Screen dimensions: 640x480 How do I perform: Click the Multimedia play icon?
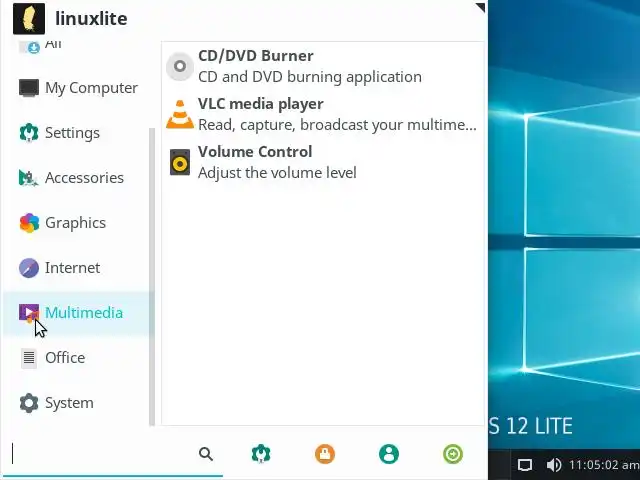[x=29, y=313]
